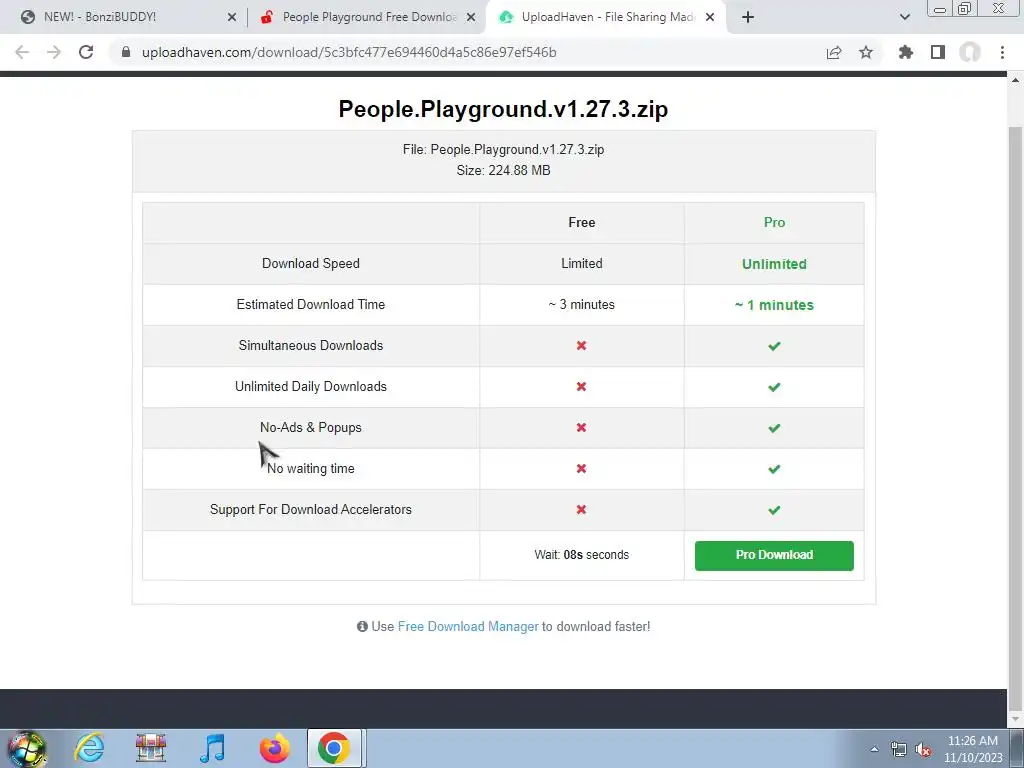Image resolution: width=1024 pixels, height=768 pixels.
Task: Open the Chrome profile avatar
Action: (x=970, y=52)
